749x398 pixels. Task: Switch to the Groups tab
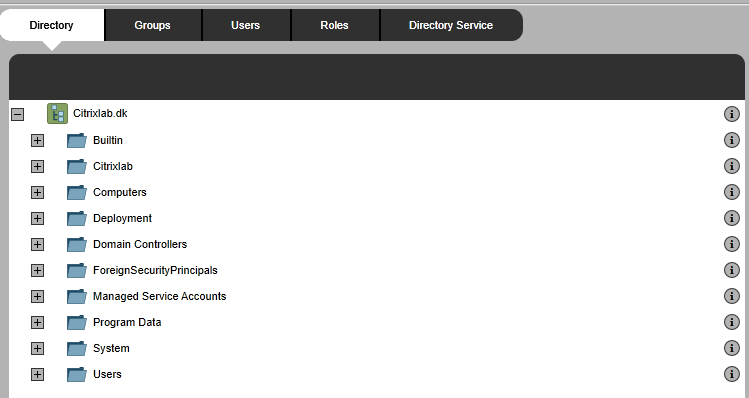click(x=152, y=25)
